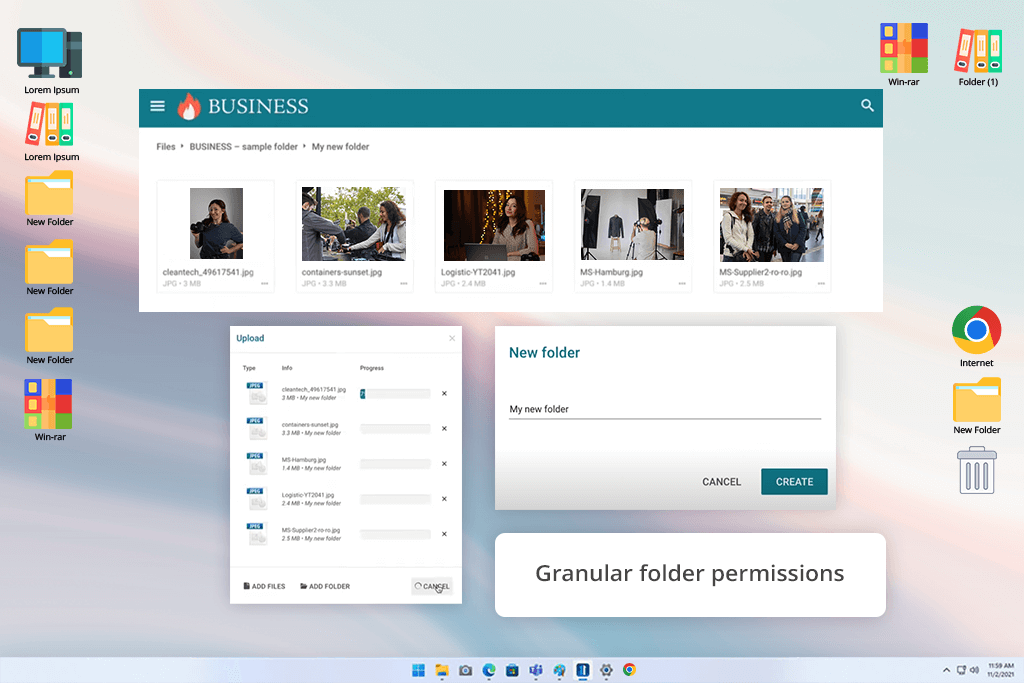Open the Paint app from taskbar
1024x683 pixels.
(x=560, y=670)
